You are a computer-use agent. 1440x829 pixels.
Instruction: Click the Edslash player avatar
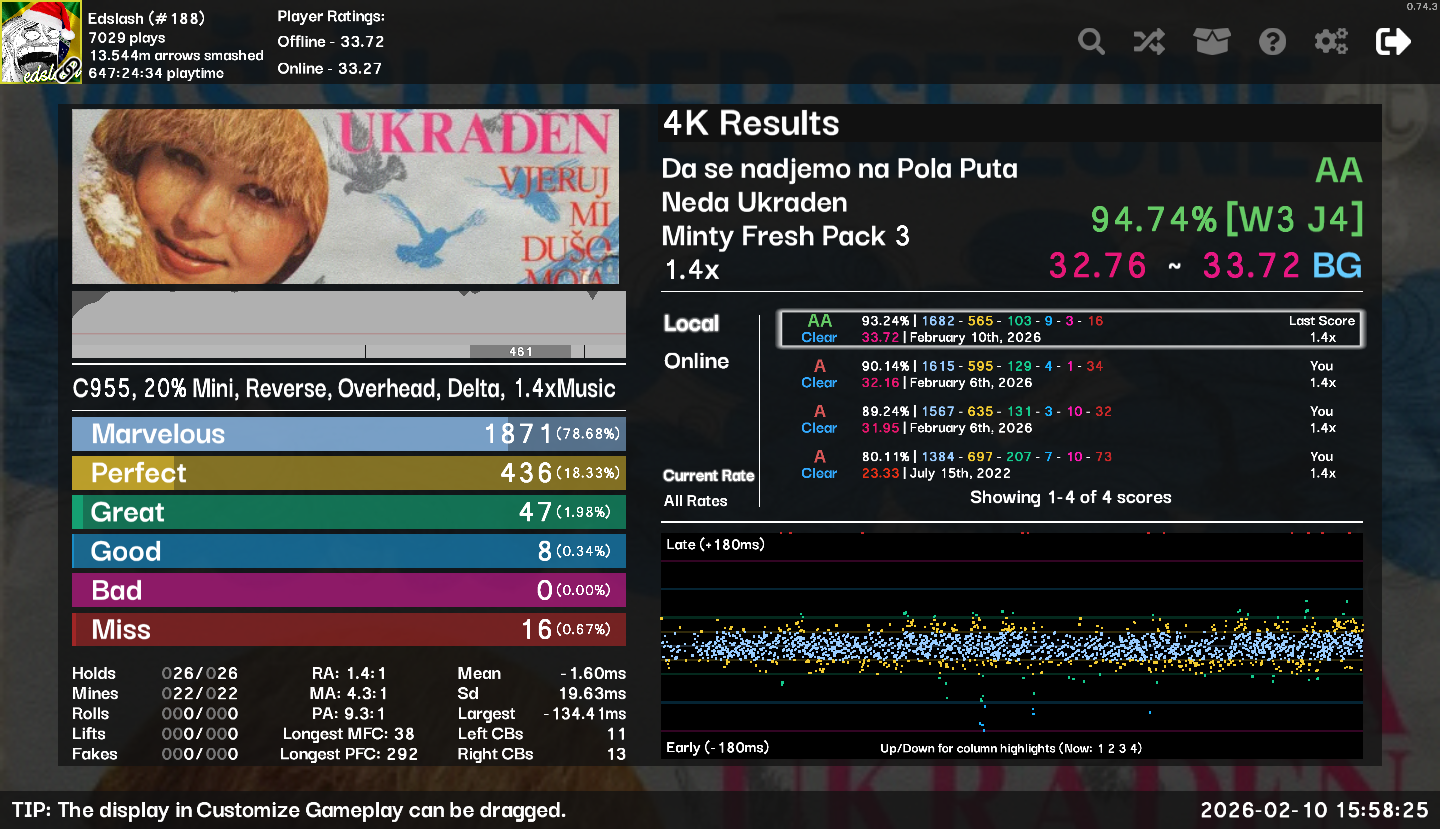click(41, 42)
